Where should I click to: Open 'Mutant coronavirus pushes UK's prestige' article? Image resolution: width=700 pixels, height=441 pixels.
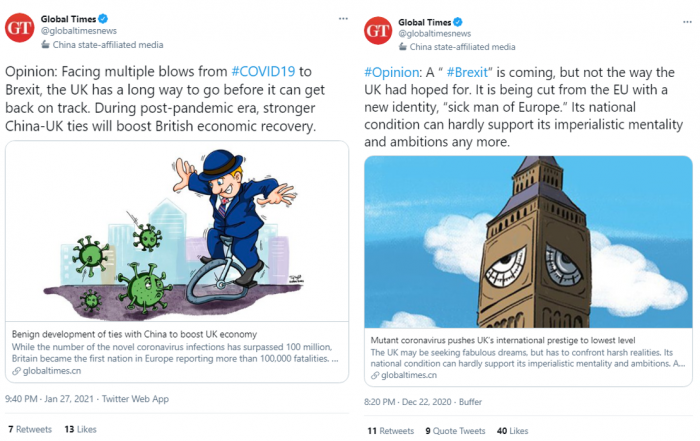503,340
